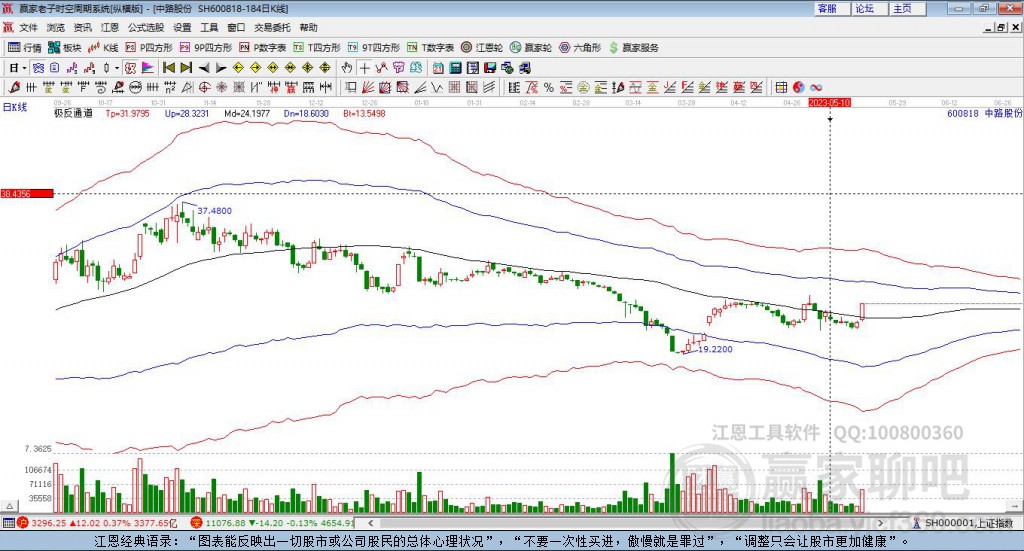Viewport: 1024px width, 551px height.
Task: Open the 设置 menu
Action: pos(182,27)
